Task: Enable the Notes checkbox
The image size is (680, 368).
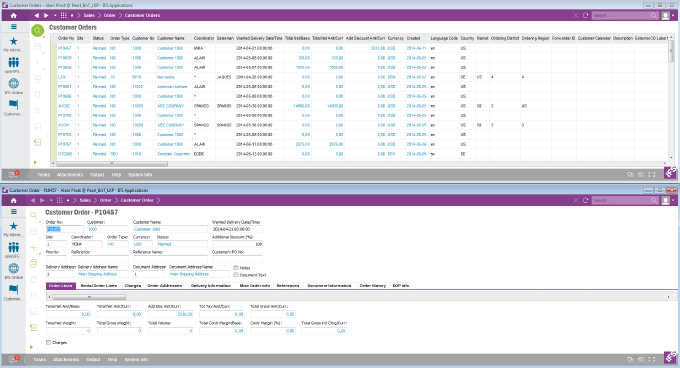Action: click(236, 268)
